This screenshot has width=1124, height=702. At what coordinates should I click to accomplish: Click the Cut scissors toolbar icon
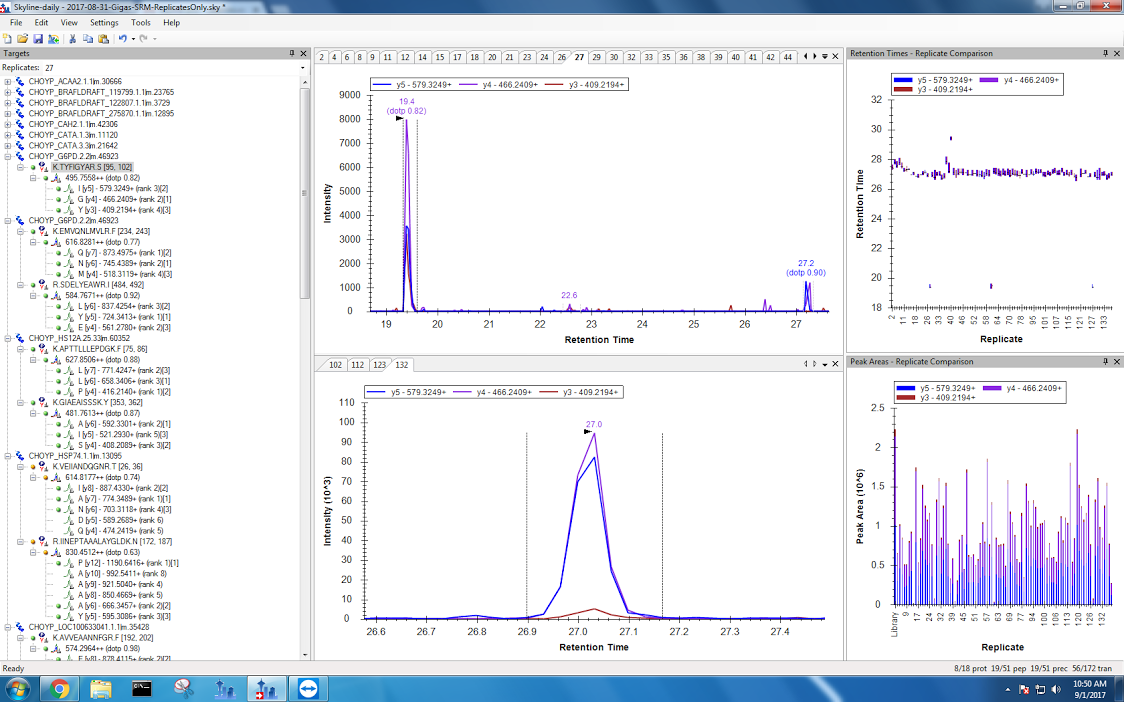coord(73,38)
